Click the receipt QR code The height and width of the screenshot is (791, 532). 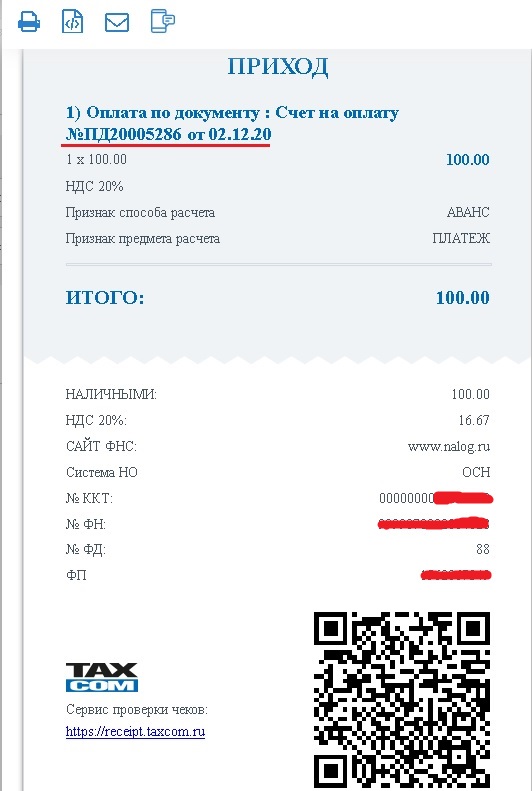pos(402,701)
